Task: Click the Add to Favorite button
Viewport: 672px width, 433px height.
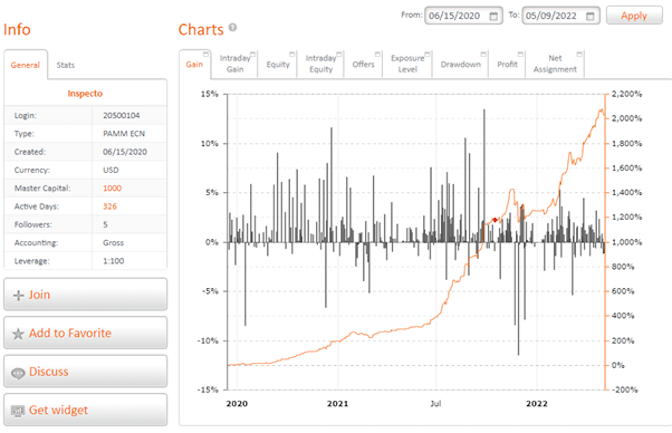Action: tap(85, 333)
